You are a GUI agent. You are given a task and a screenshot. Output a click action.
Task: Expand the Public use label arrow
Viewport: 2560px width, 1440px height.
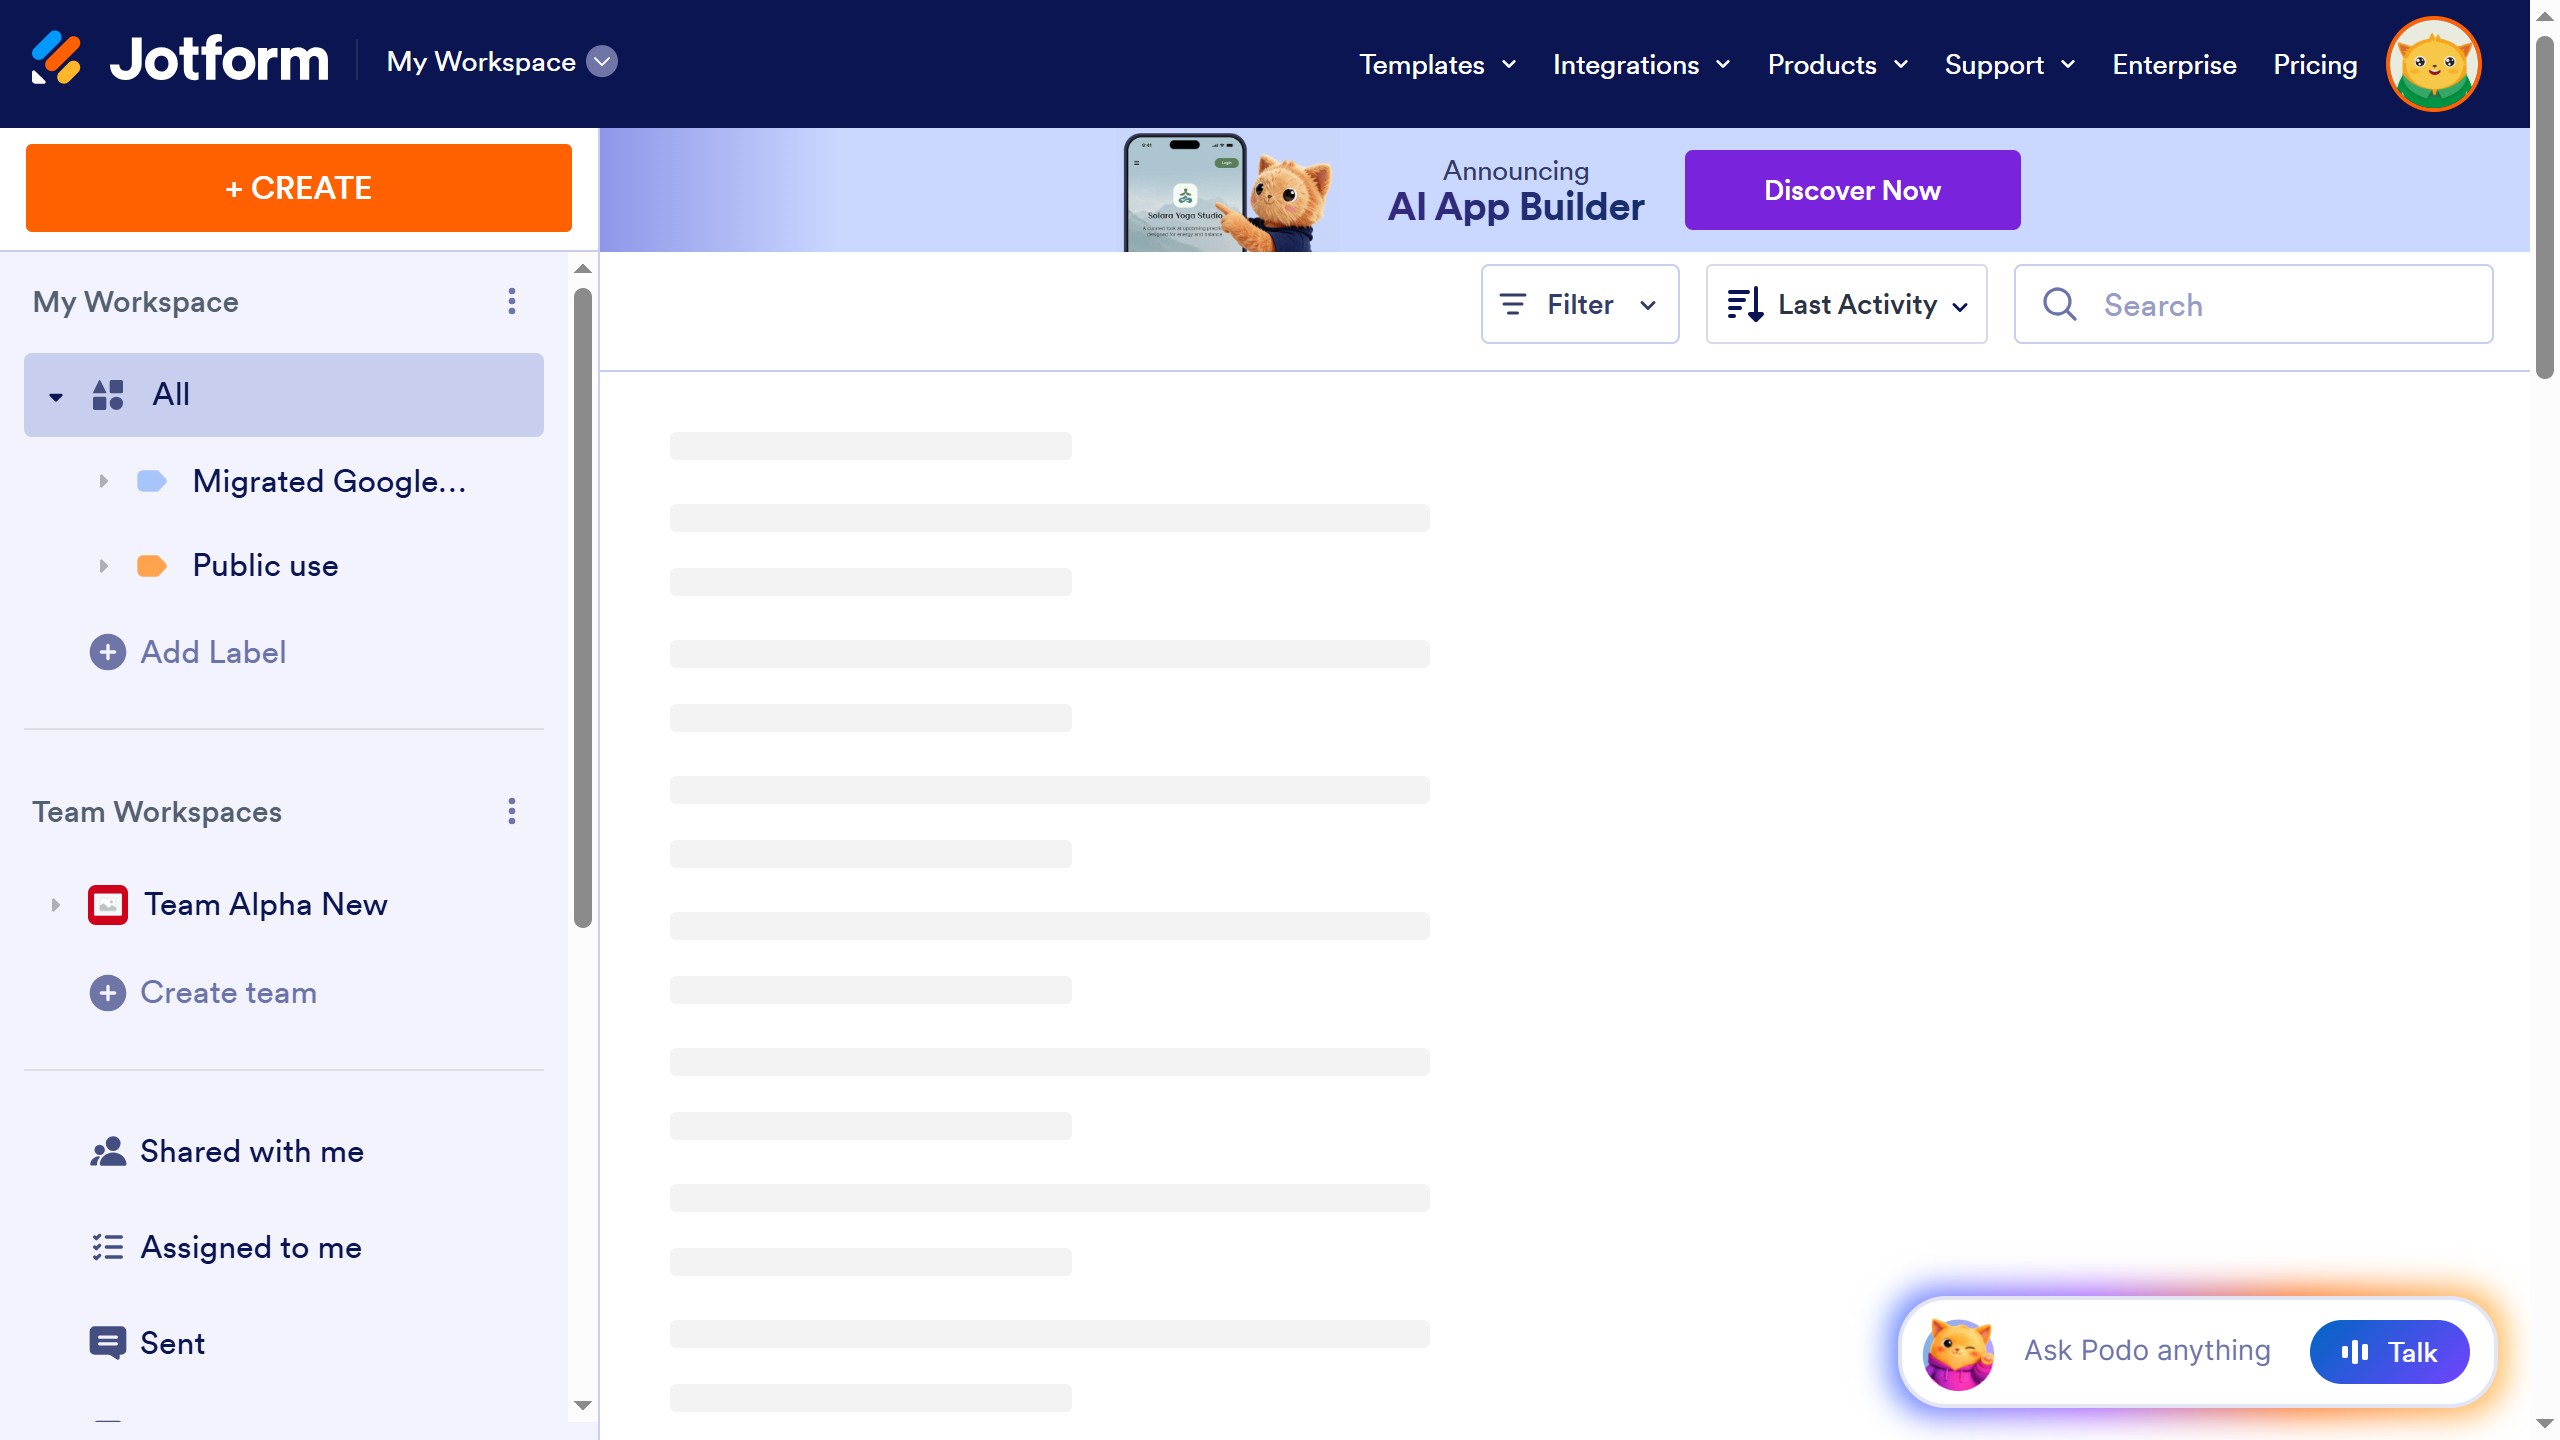coord(103,566)
